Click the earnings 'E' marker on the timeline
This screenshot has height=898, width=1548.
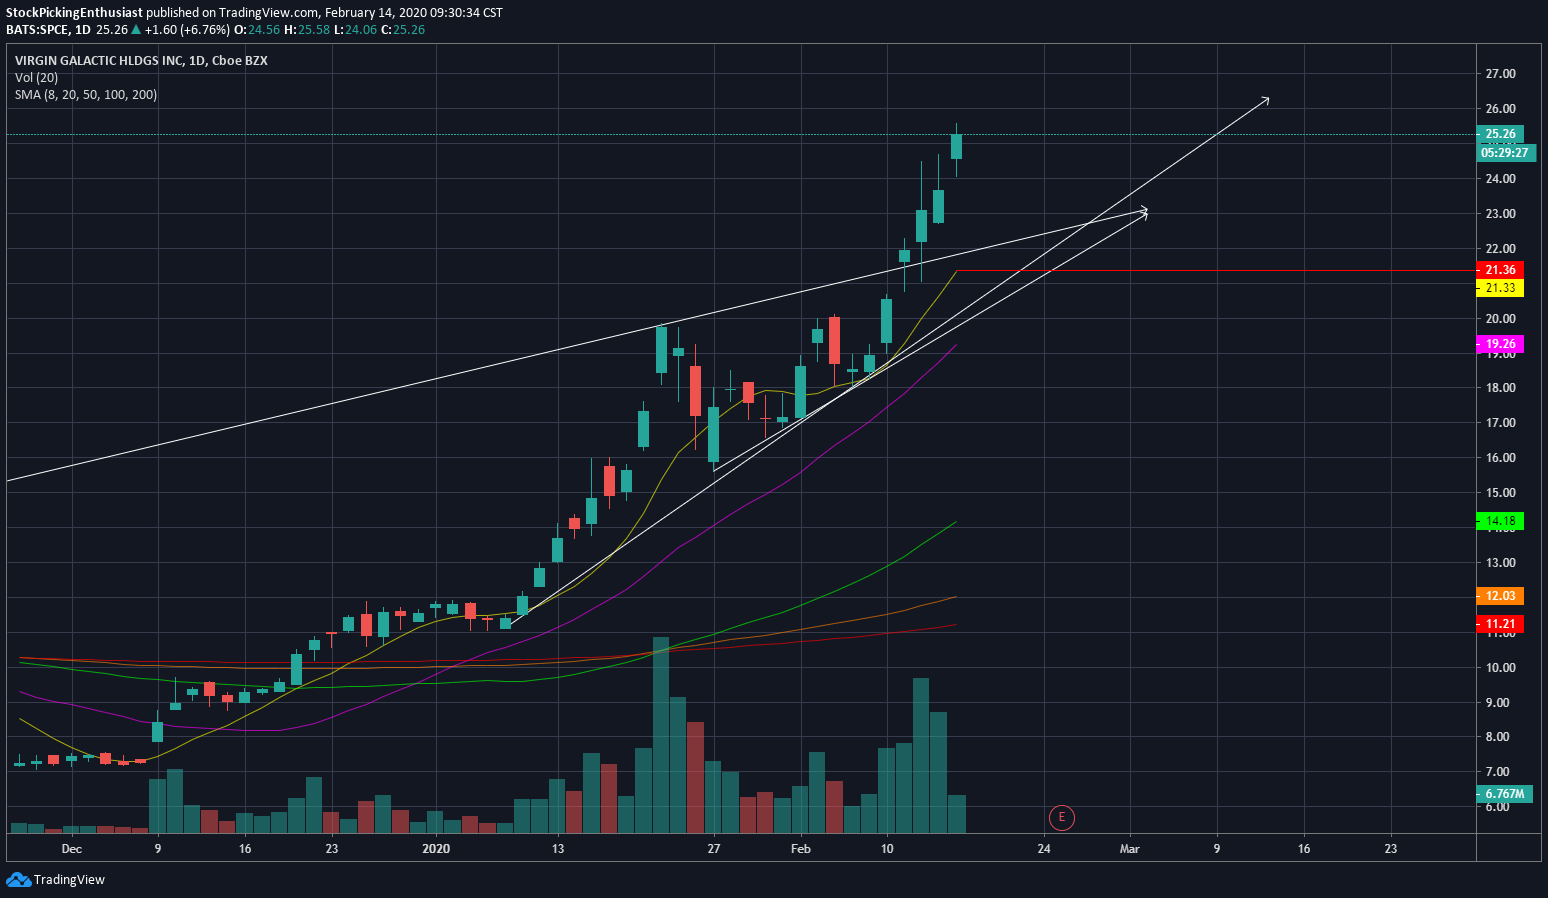(x=1061, y=818)
